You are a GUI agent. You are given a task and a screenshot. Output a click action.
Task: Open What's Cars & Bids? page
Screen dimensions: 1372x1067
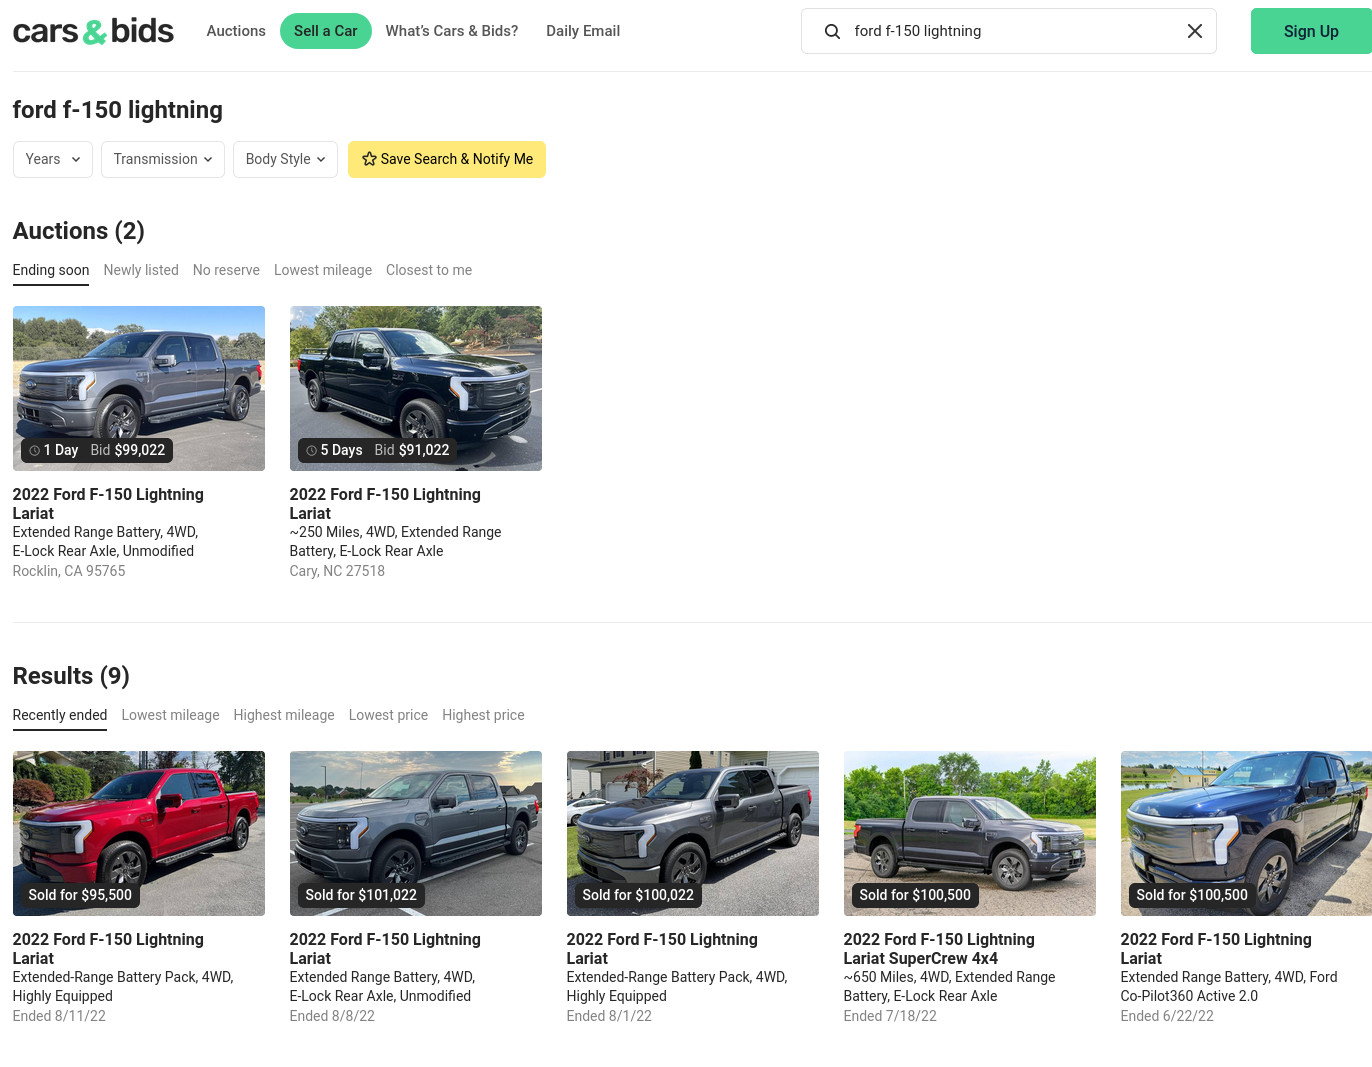coord(452,31)
